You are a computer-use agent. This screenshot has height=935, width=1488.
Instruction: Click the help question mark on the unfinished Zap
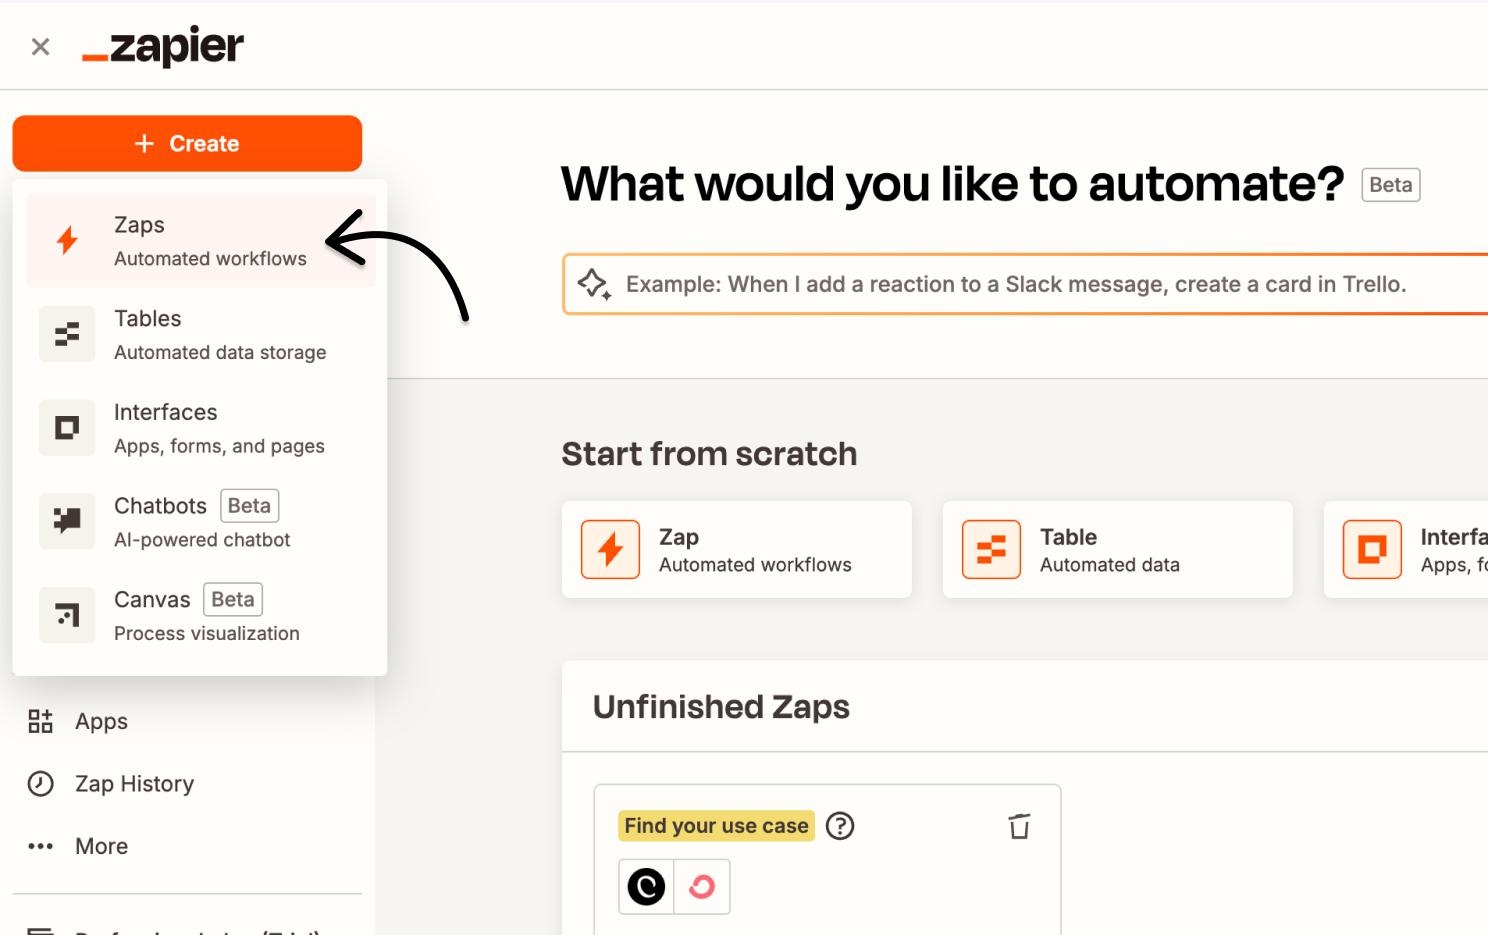pos(840,825)
